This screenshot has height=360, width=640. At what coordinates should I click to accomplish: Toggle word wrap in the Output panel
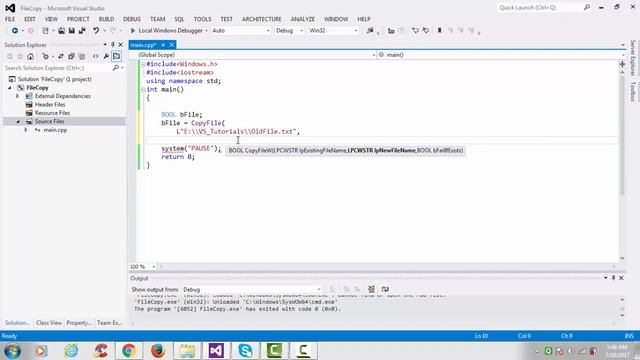[x=385, y=289]
